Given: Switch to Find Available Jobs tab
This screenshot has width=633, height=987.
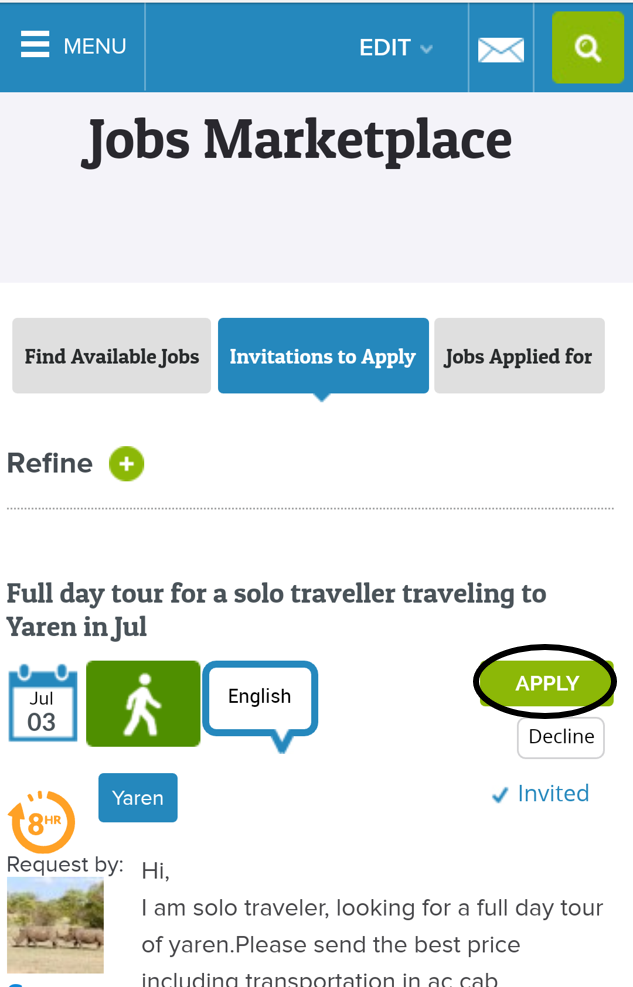Looking at the screenshot, I should (112, 356).
